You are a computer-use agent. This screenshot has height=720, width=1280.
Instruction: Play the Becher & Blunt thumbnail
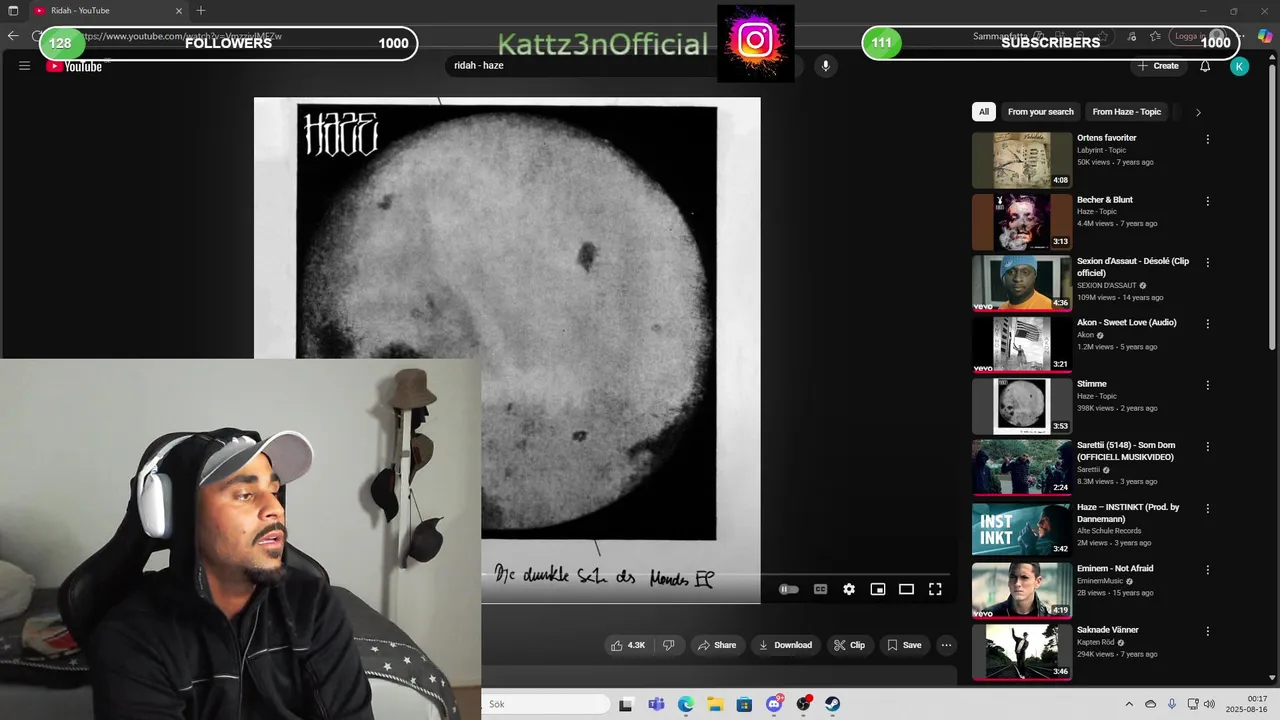pyautogui.click(x=1021, y=221)
